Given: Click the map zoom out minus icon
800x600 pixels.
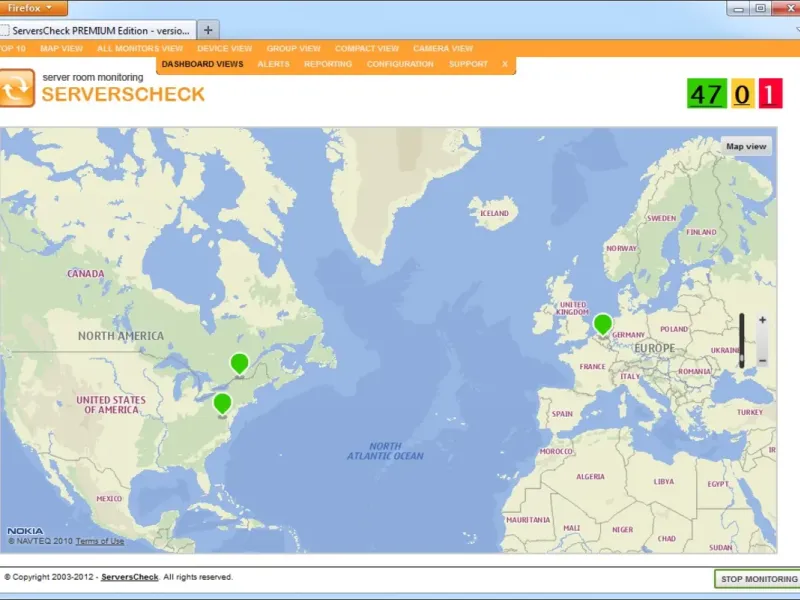Looking at the screenshot, I should tap(762, 361).
